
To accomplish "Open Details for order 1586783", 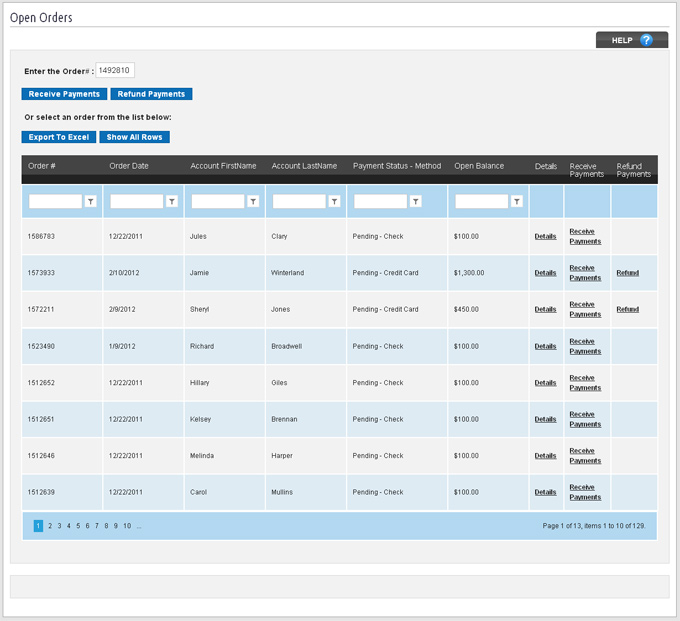I will click(x=545, y=236).
